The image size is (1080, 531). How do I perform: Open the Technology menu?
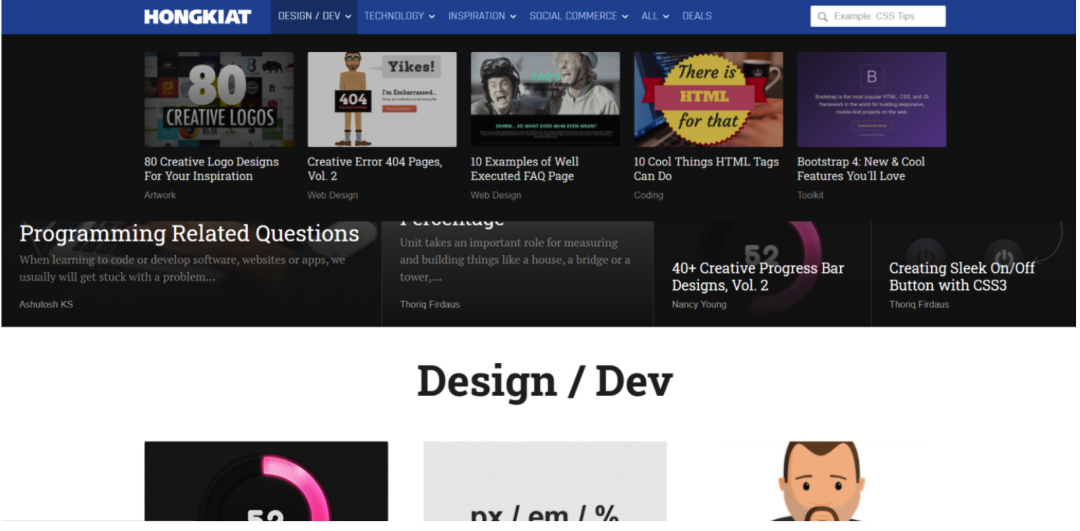coord(399,17)
